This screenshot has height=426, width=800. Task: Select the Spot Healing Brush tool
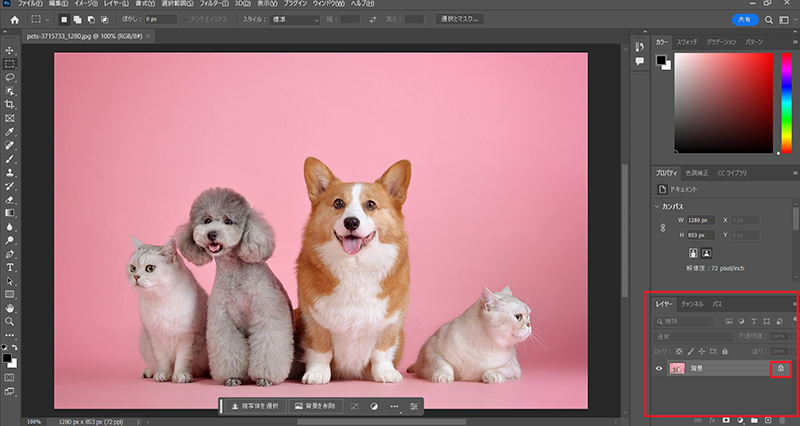(10, 145)
